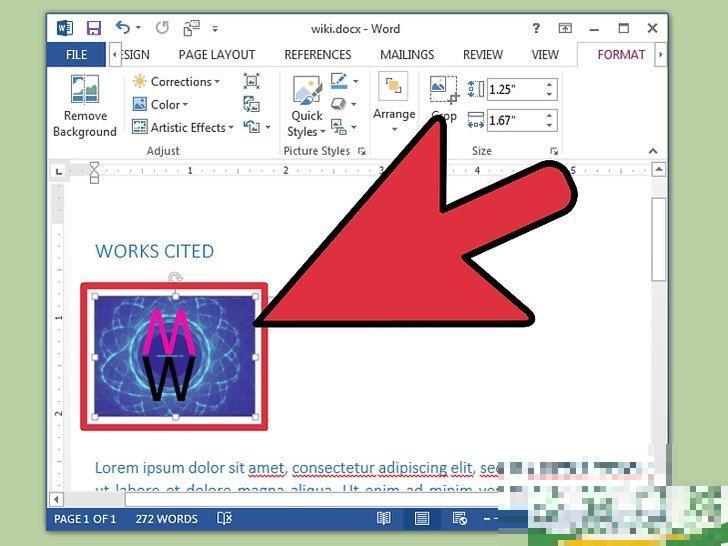The height and width of the screenshot is (546, 728).
Task: Expand the Corrections dropdown
Action: (180, 81)
